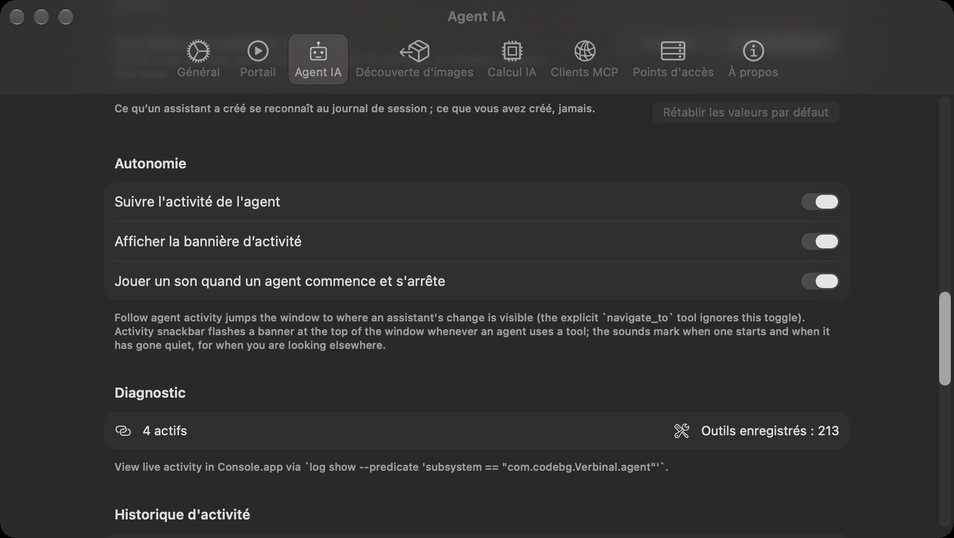The image size is (954, 538).
Task: Open the À propos tab
Action: click(x=753, y=59)
